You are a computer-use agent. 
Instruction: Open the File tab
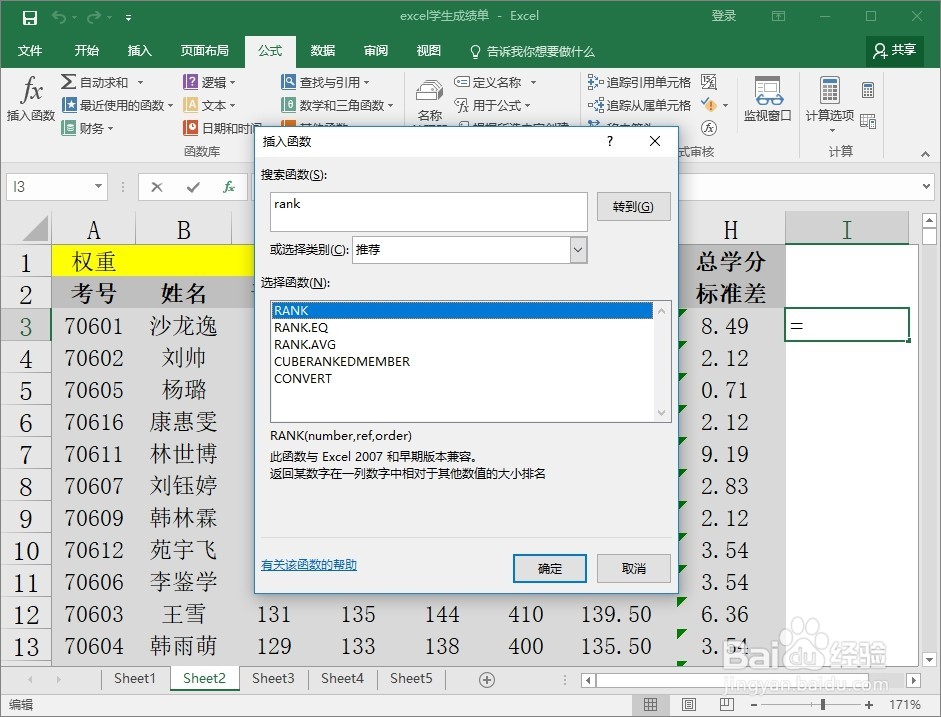tap(30, 51)
